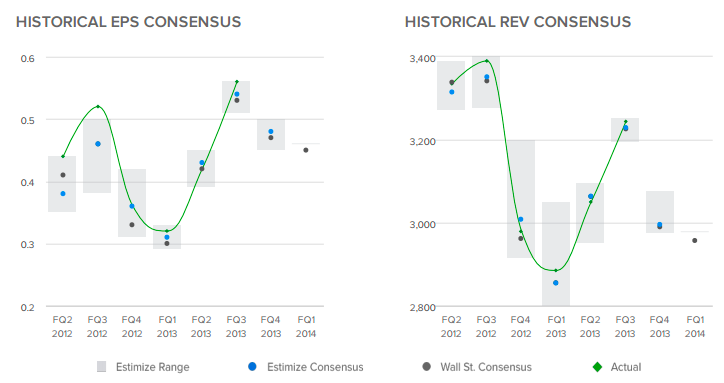Click the Historical EPS Consensus title

[x=128, y=22]
